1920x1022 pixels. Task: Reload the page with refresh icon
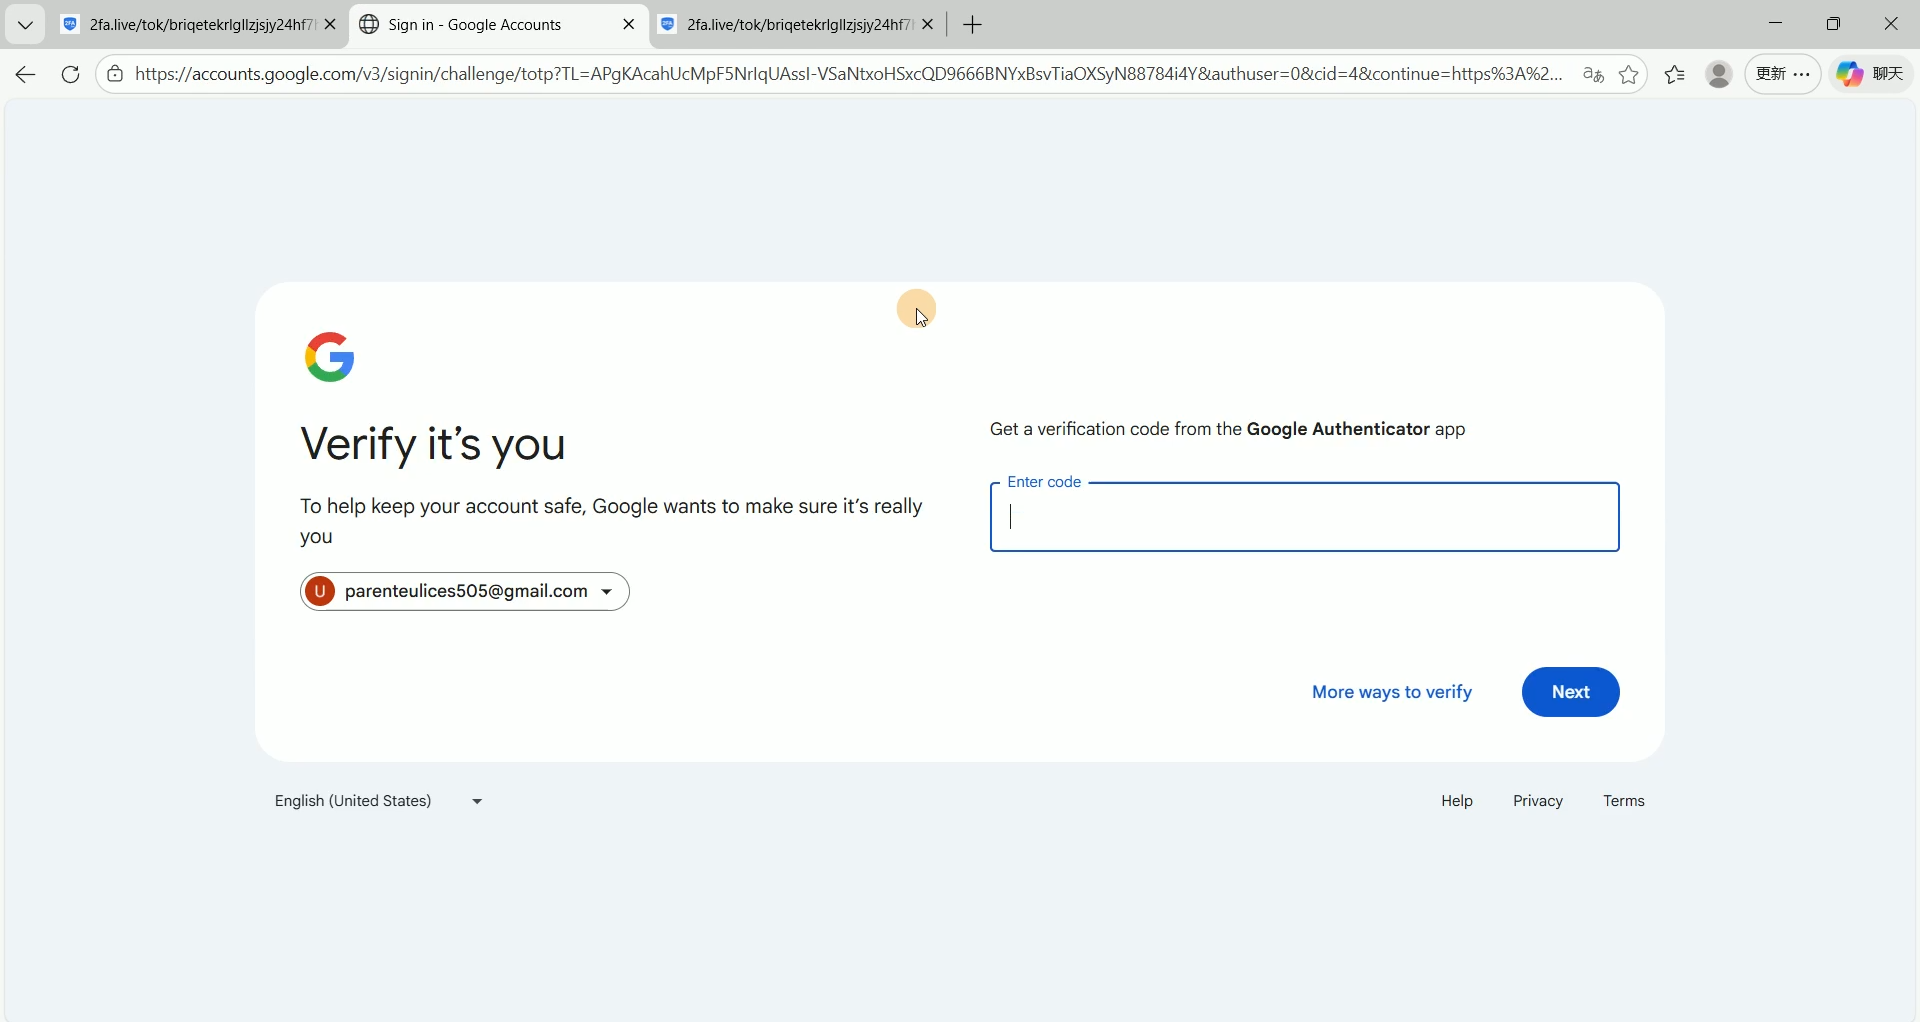click(70, 75)
